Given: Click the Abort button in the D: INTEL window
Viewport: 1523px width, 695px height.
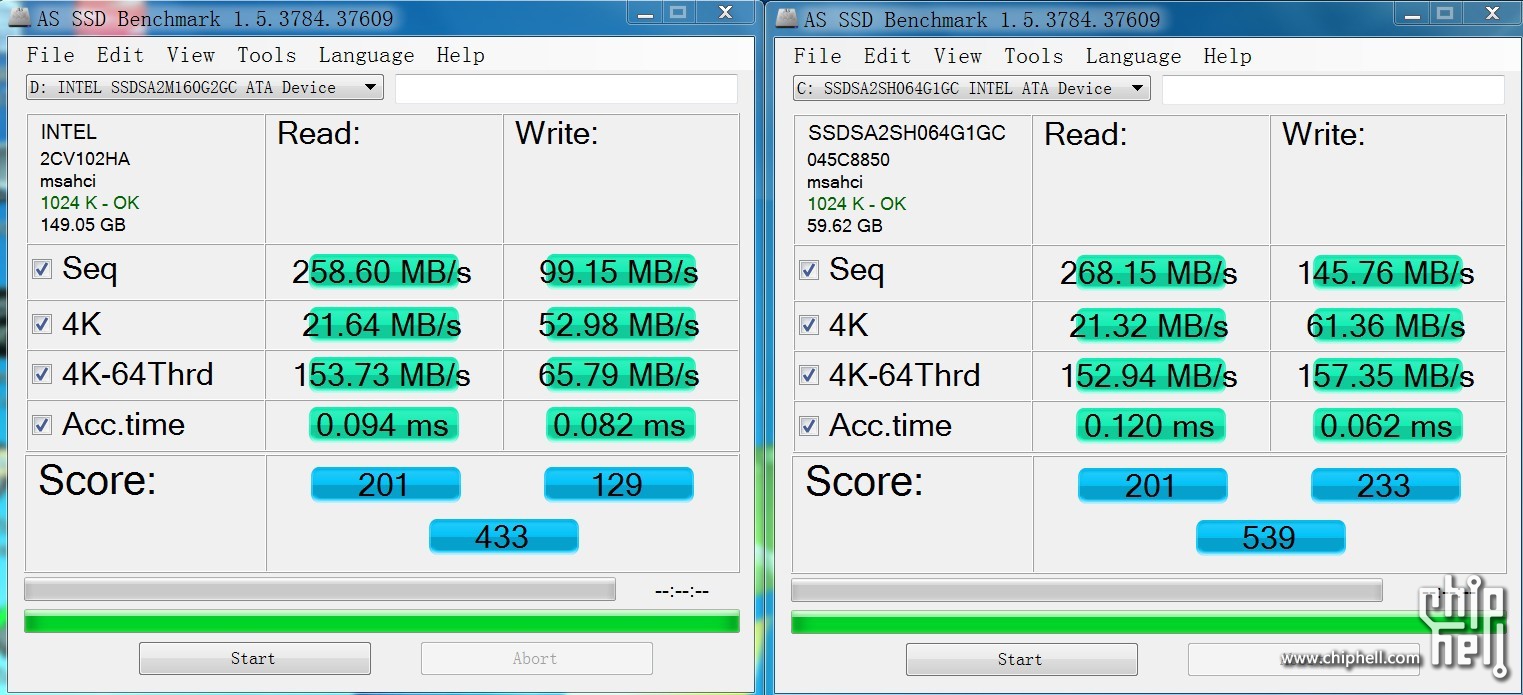Looking at the screenshot, I should pyautogui.click(x=536, y=658).
